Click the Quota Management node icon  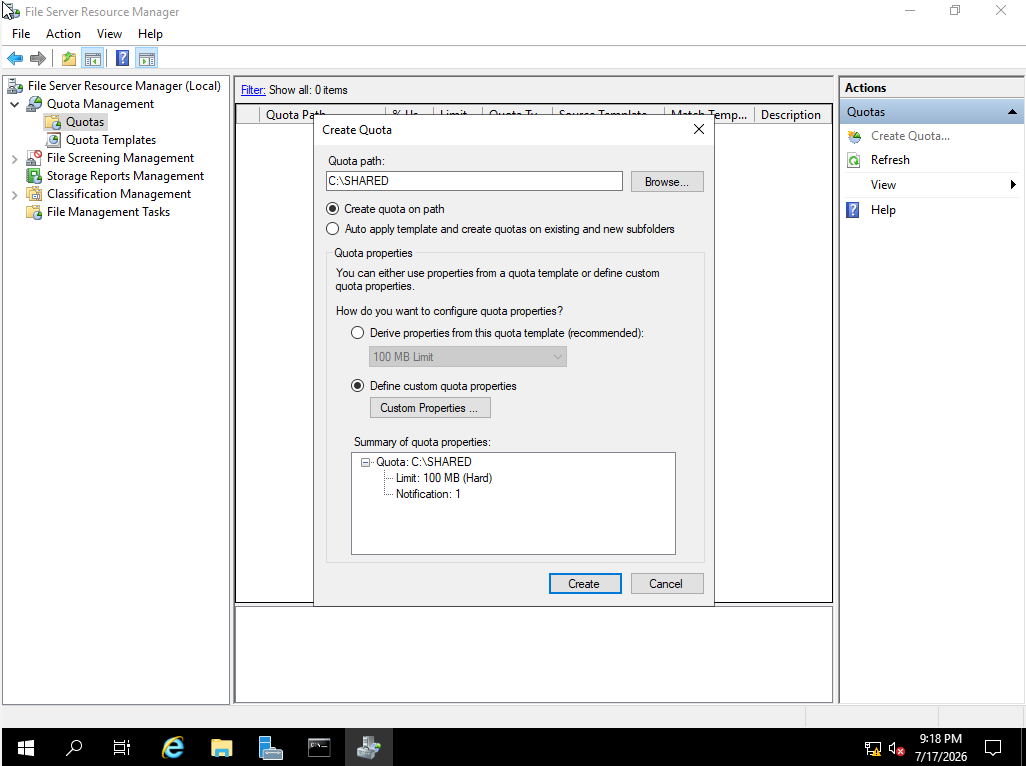(34, 104)
